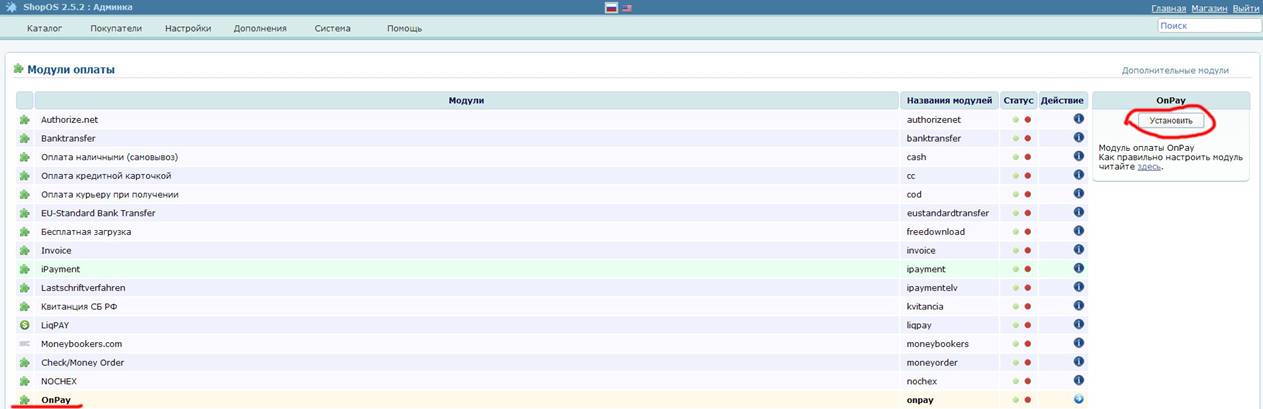Click the puzzle icon beside Banktransfer
This screenshot has width=1263, height=409.
pos(25,138)
